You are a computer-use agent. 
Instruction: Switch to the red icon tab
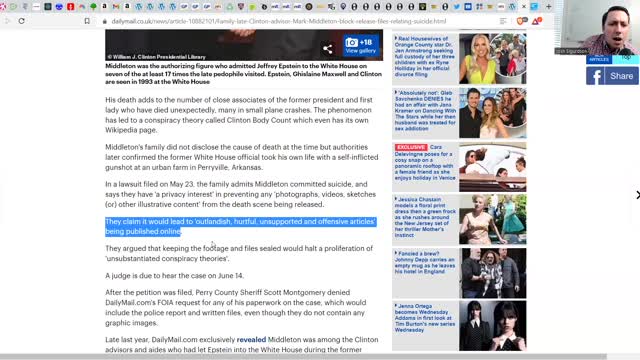click(x=70, y=7)
